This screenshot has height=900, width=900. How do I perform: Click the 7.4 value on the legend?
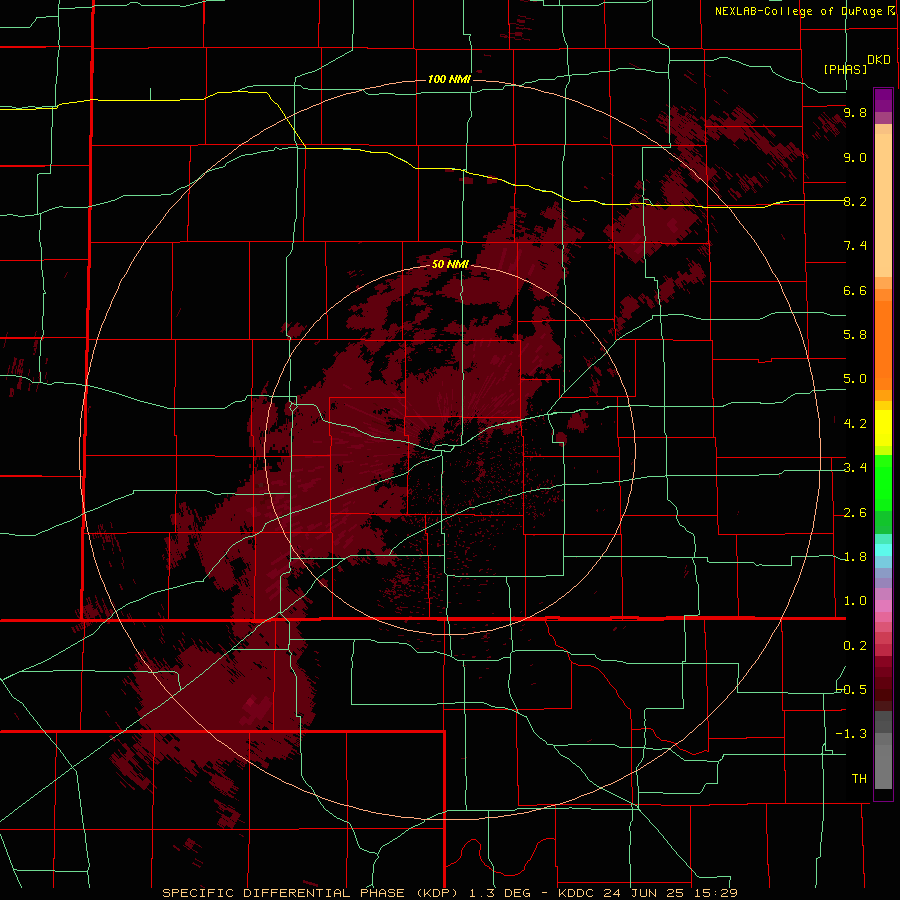[855, 246]
